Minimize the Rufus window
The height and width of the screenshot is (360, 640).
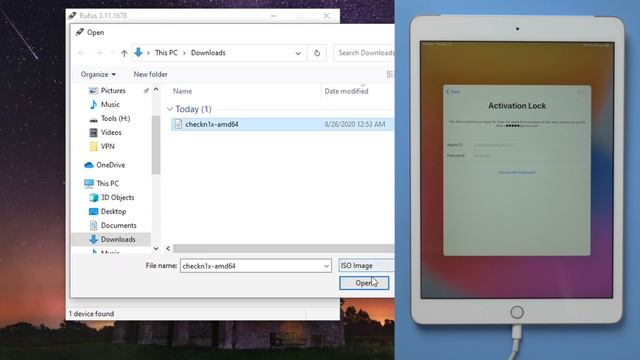point(274,16)
